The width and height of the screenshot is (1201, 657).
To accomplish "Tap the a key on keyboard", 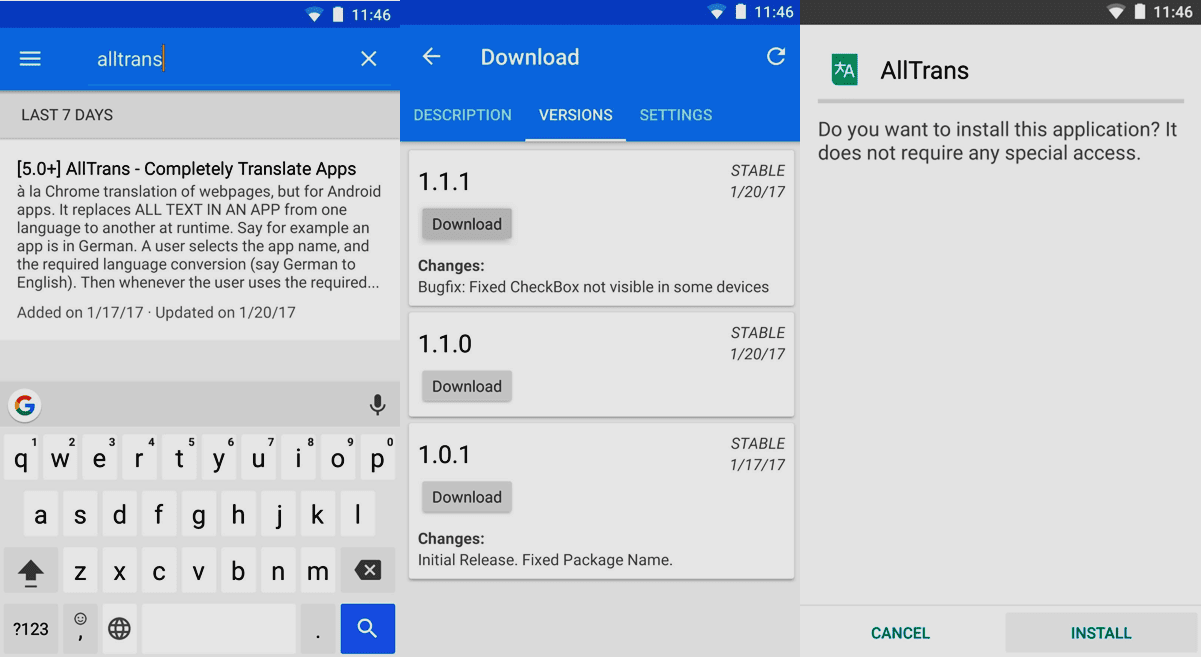I will tap(41, 516).
